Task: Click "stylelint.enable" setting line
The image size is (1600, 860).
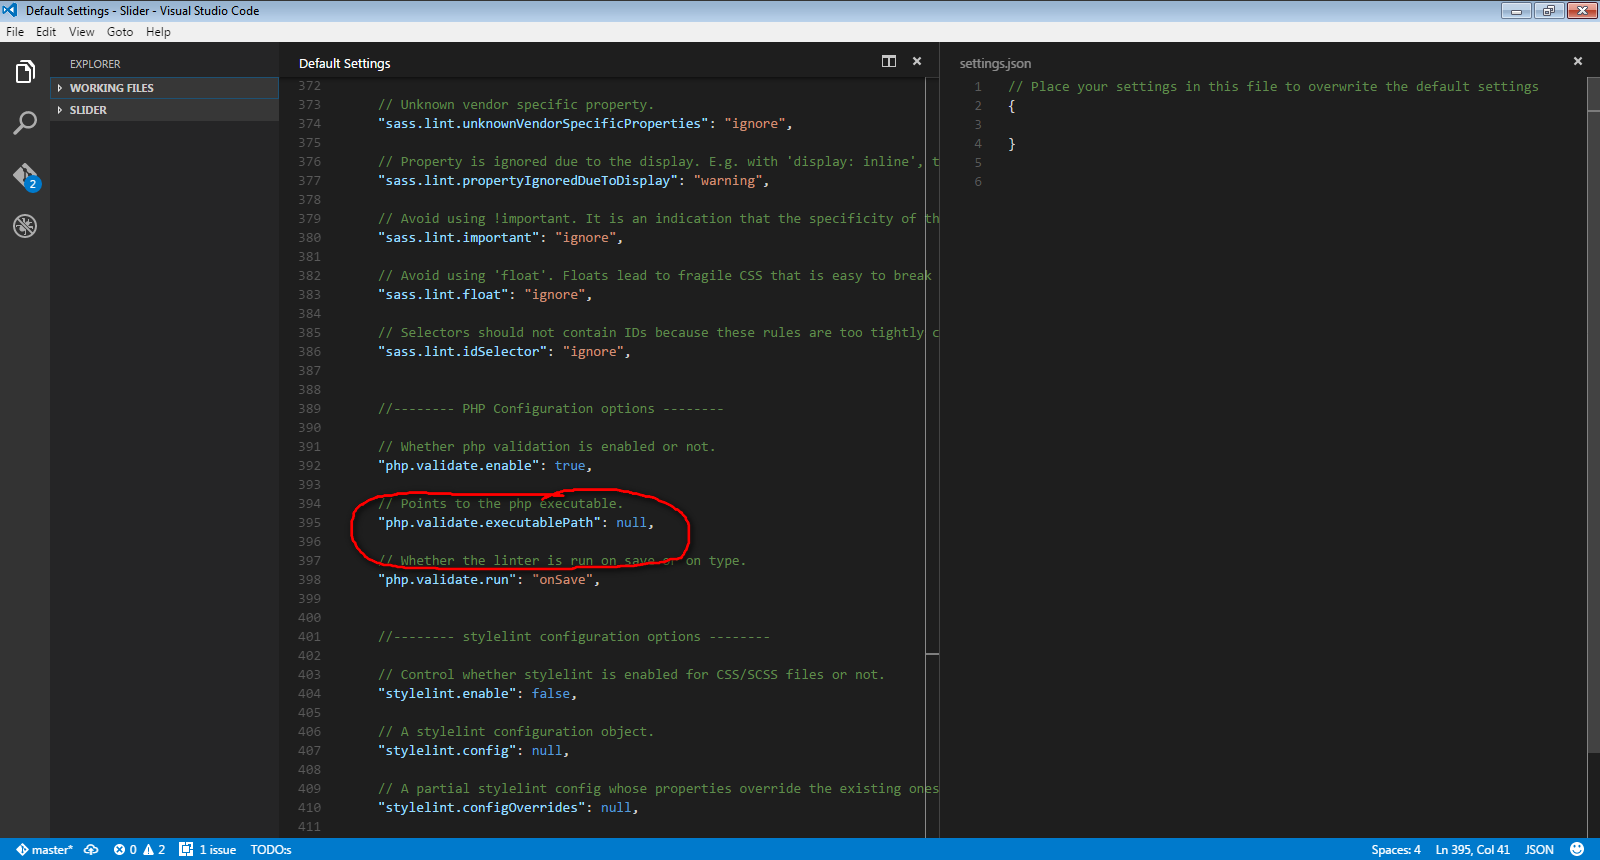Action: tap(478, 694)
